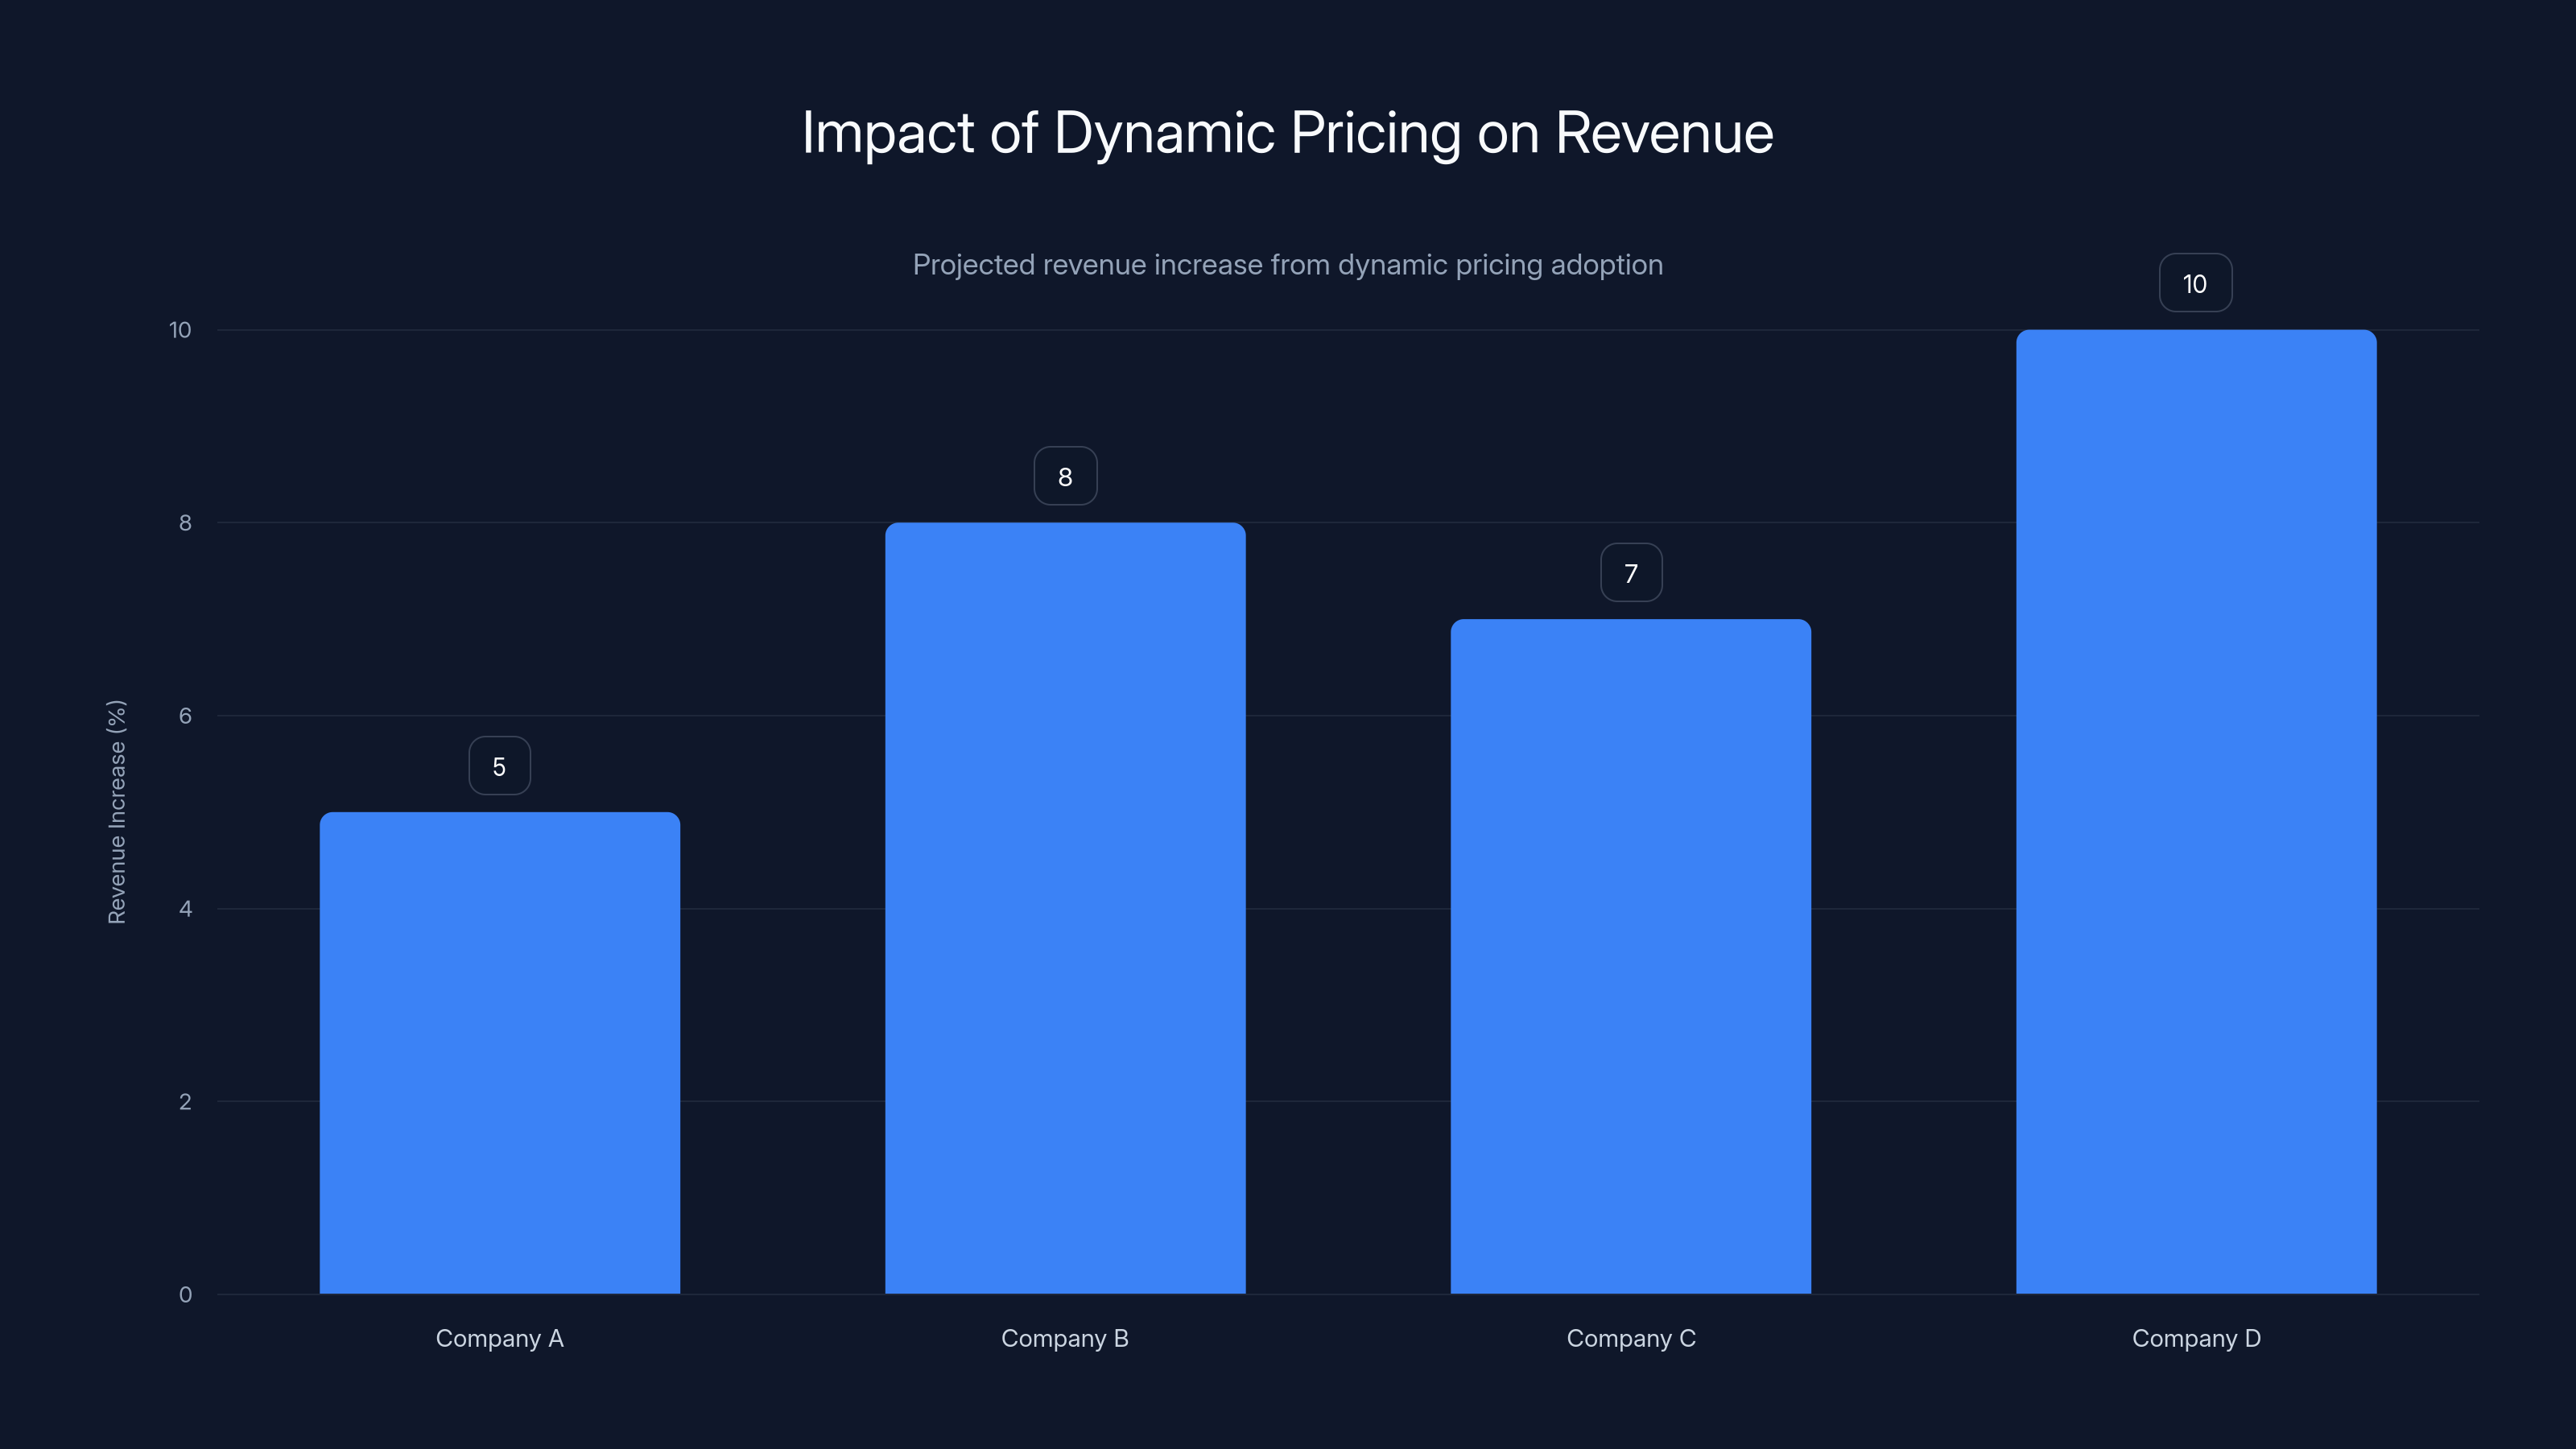This screenshot has height=1449, width=2576.
Task: Select the Company A bar
Action: pyautogui.click(x=500, y=1053)
